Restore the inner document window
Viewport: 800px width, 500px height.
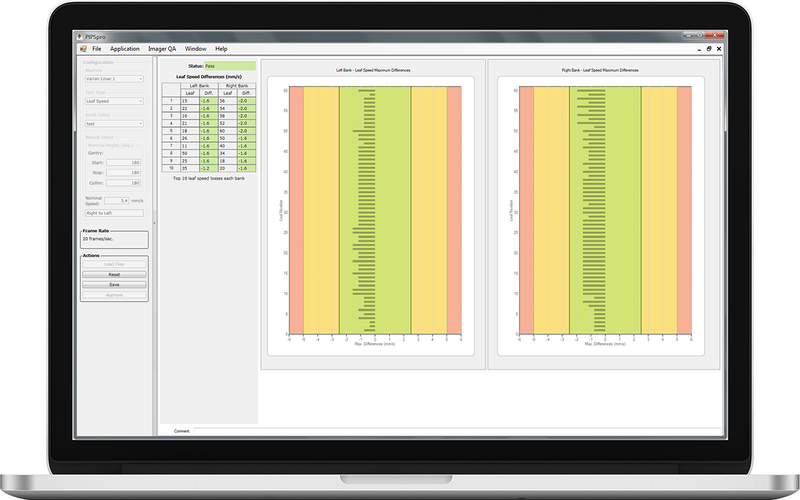coord(709,48)
